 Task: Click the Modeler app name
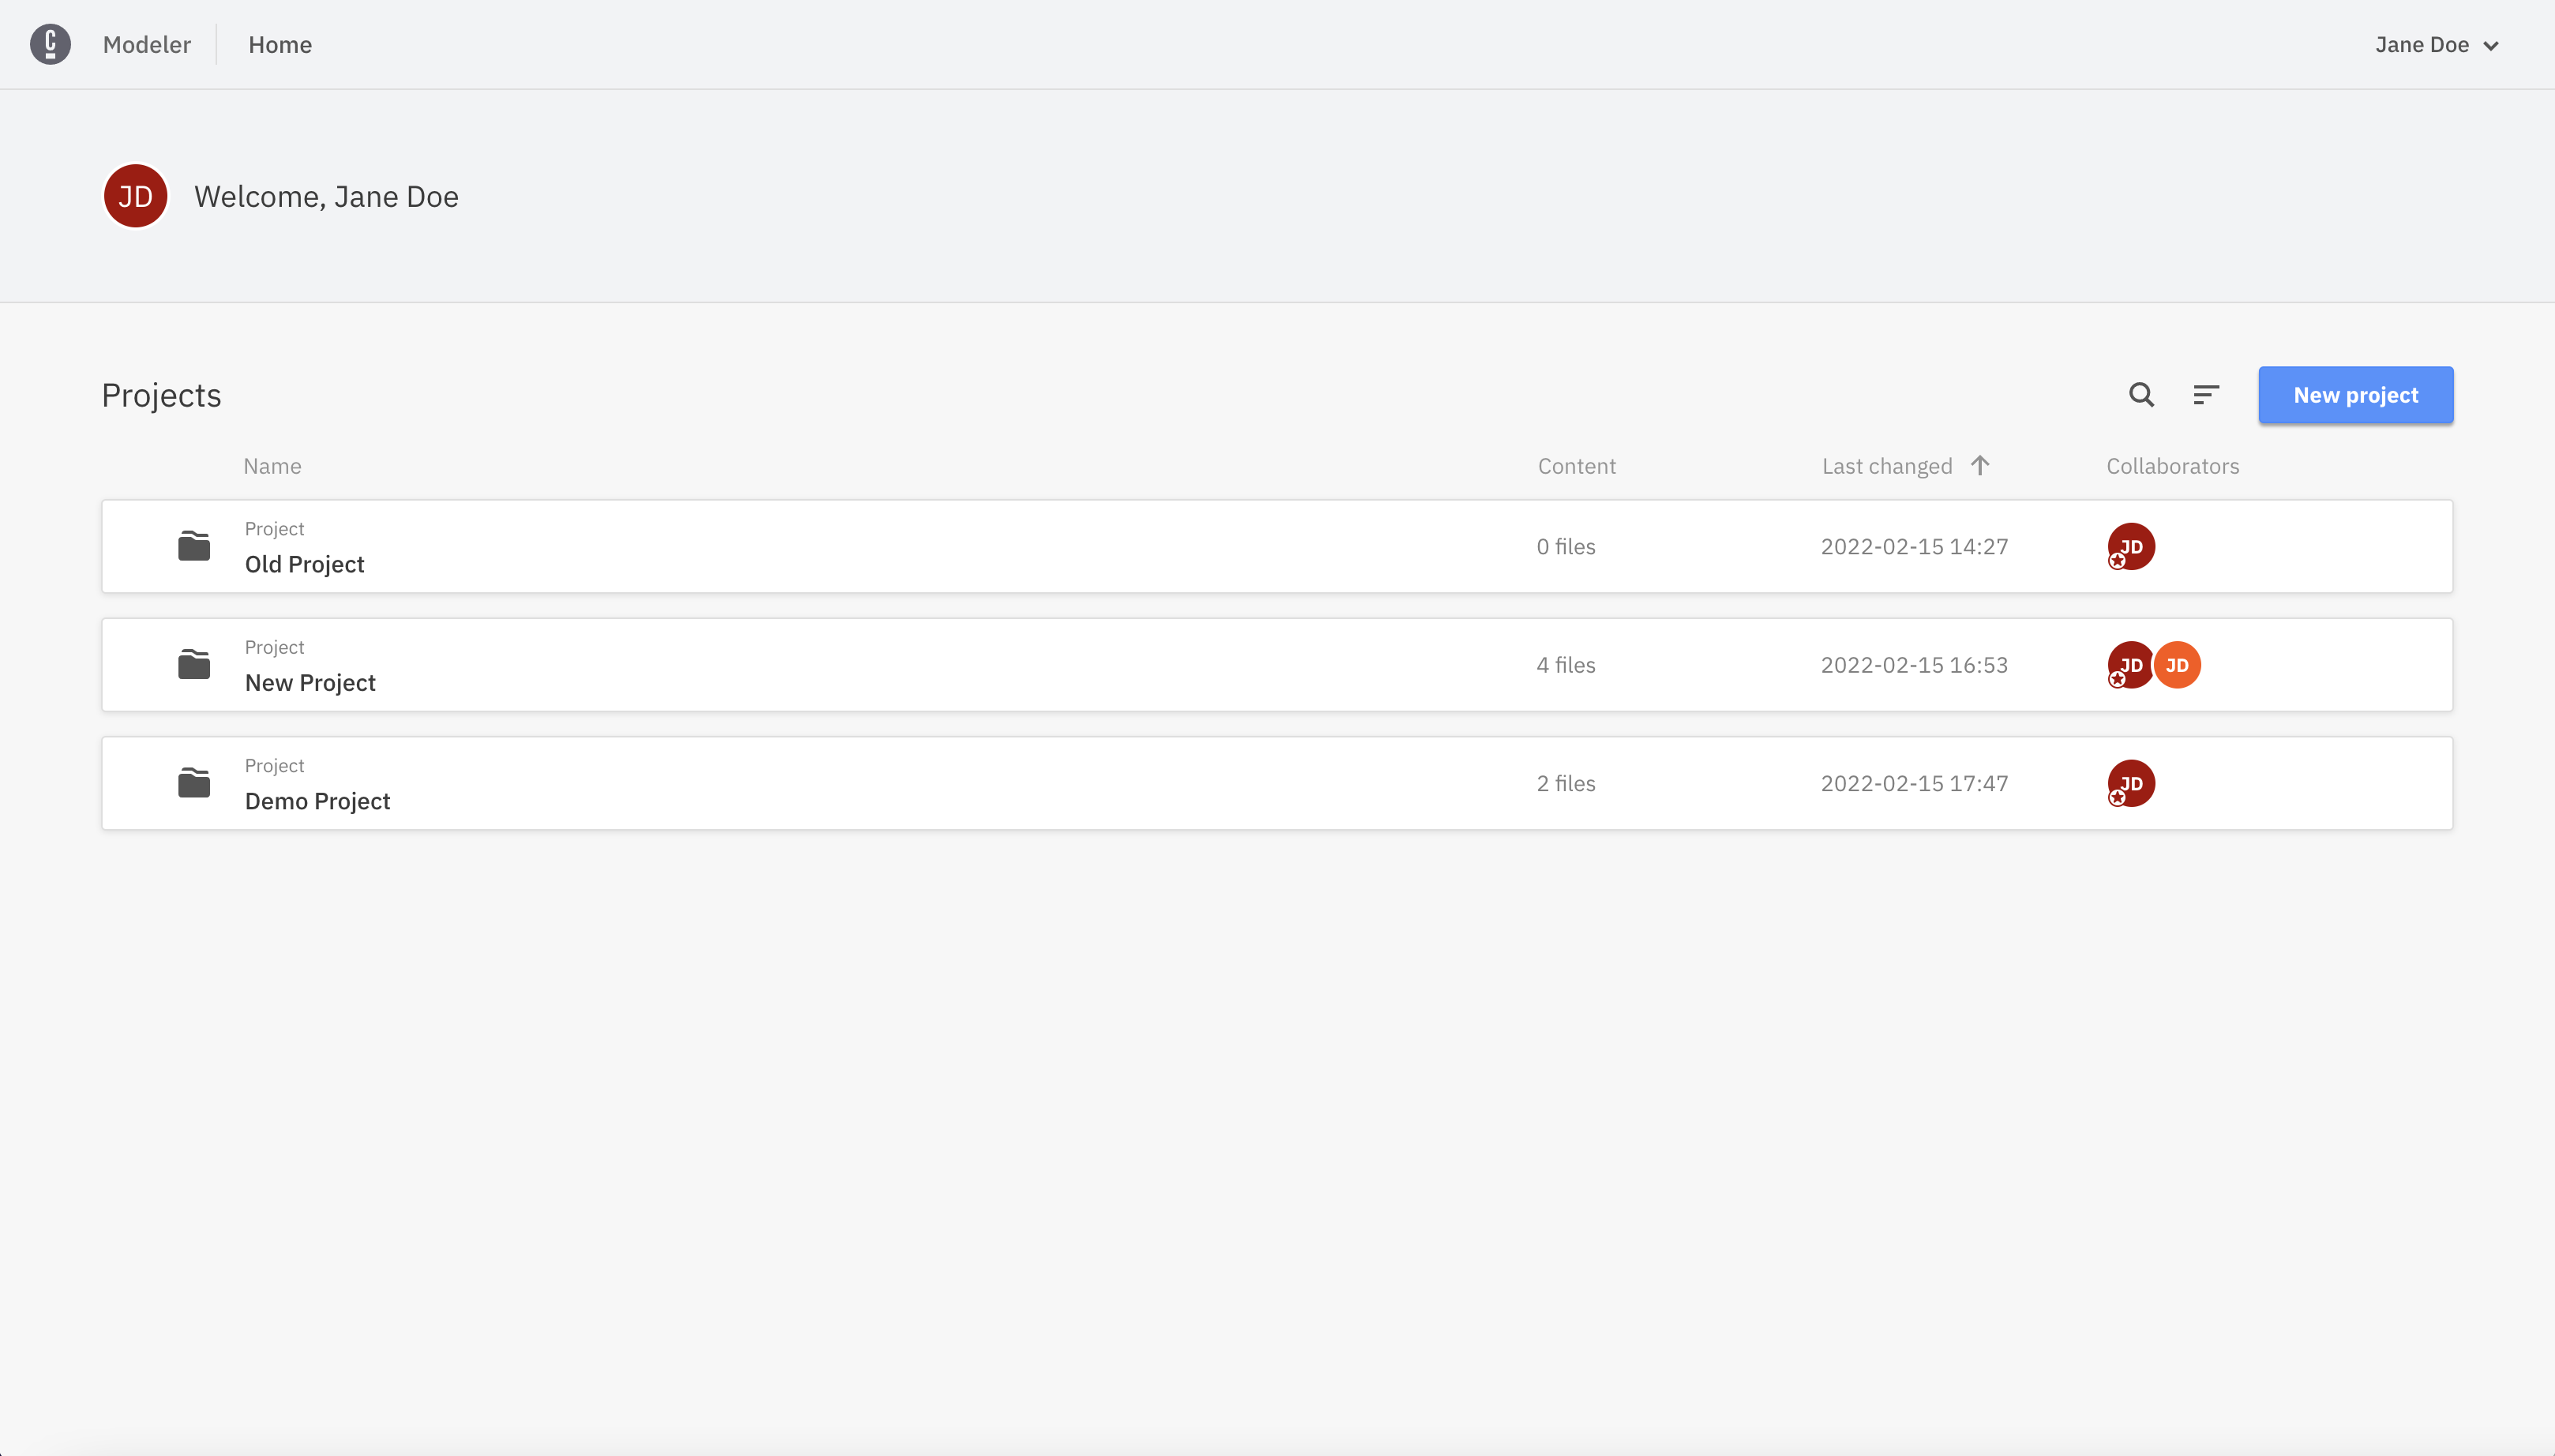(x=147, y=45)
